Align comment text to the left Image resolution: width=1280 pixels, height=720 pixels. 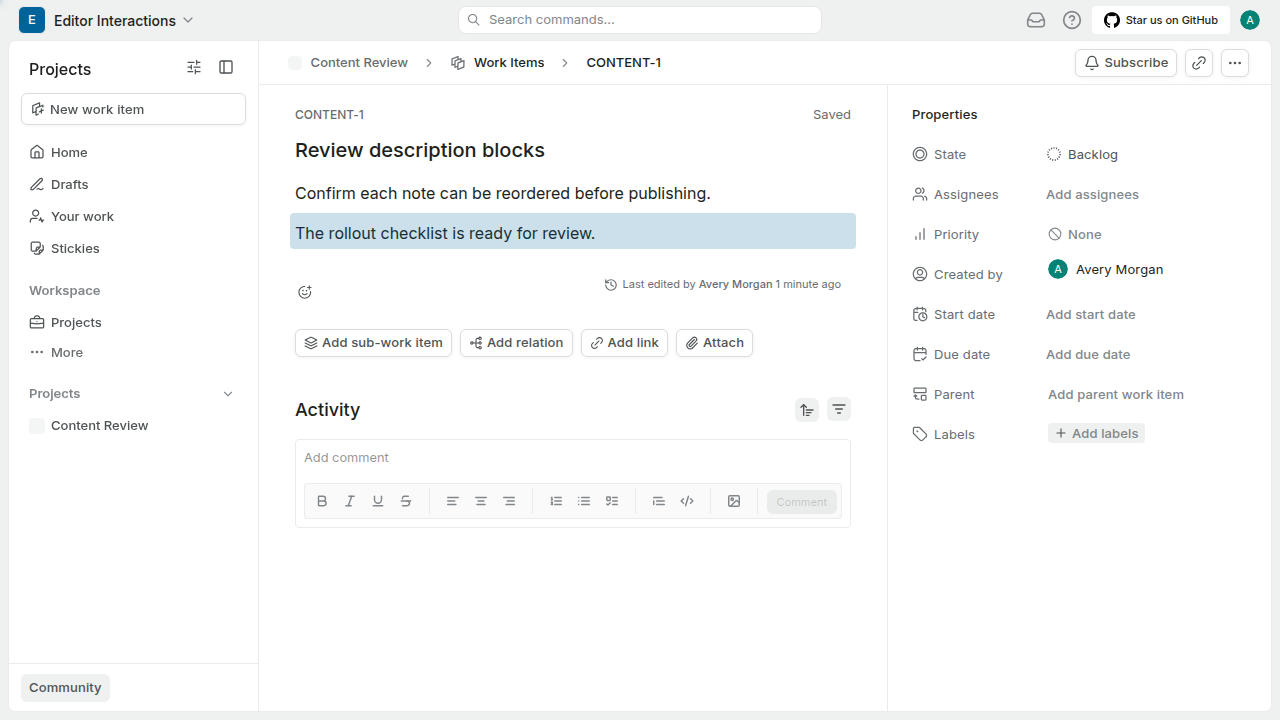453,501
